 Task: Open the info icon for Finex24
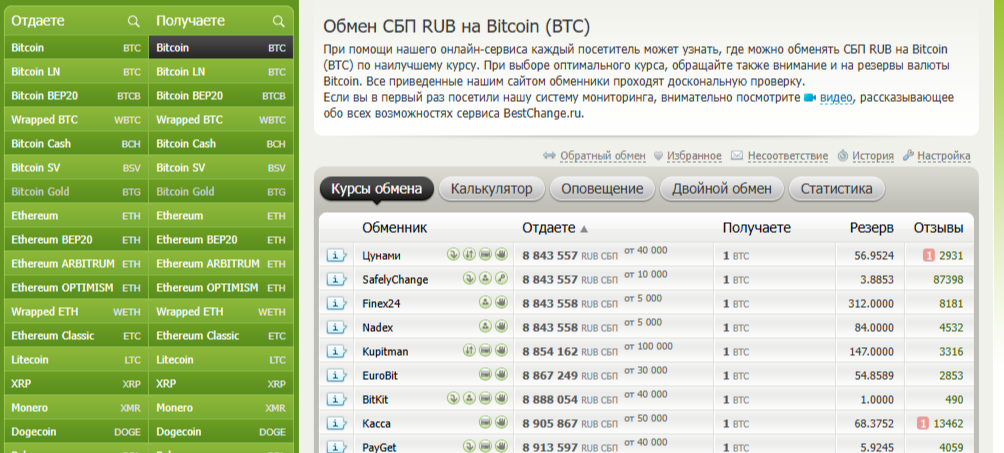336,303
